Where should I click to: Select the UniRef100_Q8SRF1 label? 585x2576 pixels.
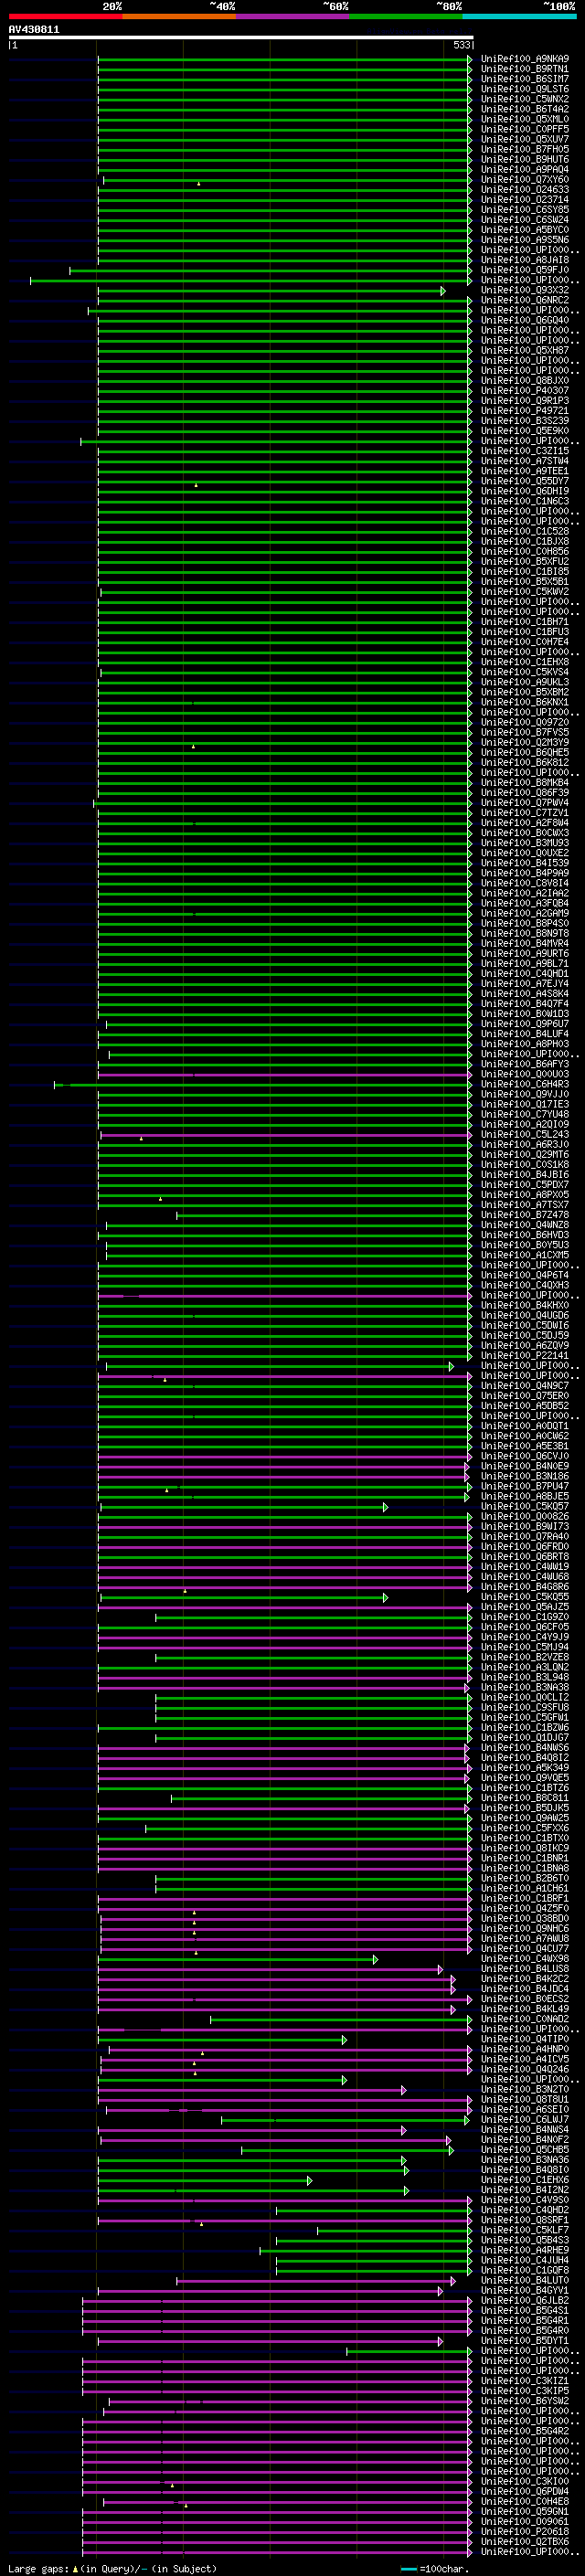click(525, 2219)
